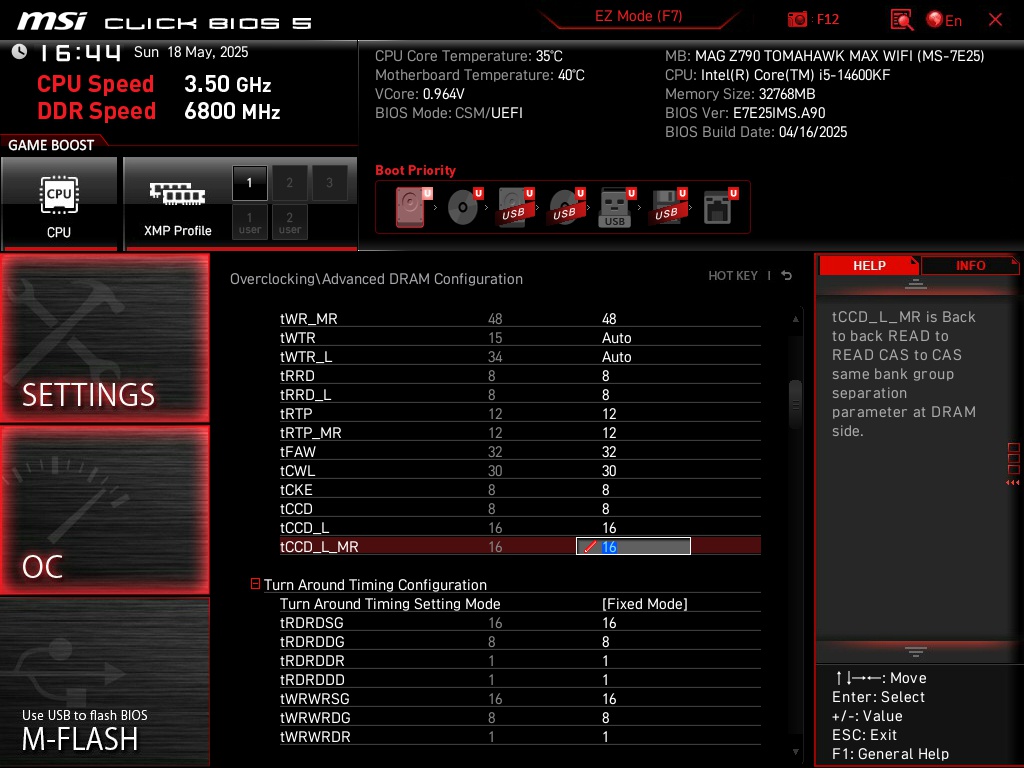The image size is (1024, 768).
Task: Select the tCKE timing row
Action: [x=520, y=489]
